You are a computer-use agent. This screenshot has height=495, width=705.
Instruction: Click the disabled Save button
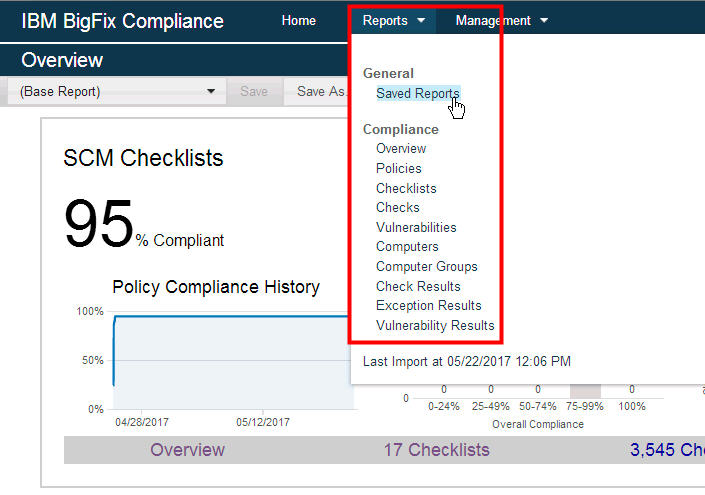tap(254, 92)
